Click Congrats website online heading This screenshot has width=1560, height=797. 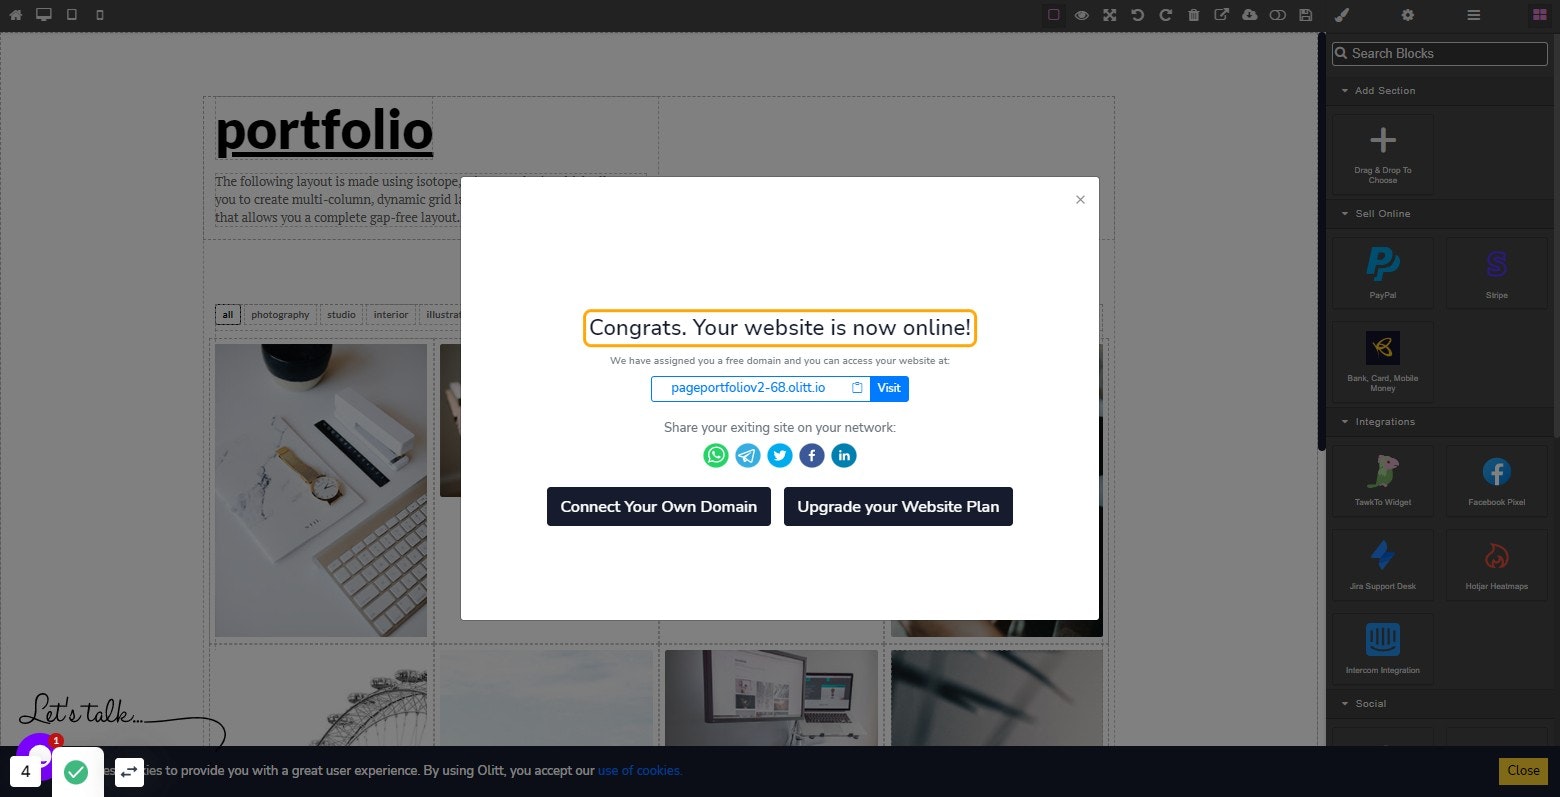(780, 328)
